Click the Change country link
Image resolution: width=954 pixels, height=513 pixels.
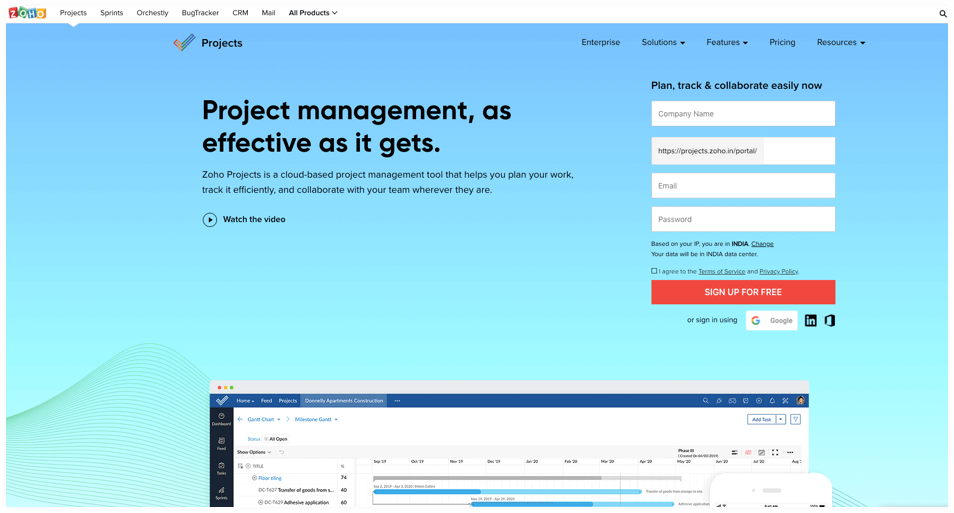coord(762,244)
